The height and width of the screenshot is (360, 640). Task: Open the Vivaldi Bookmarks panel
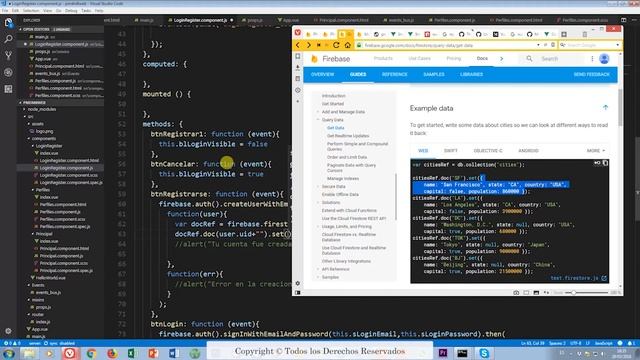298,56
